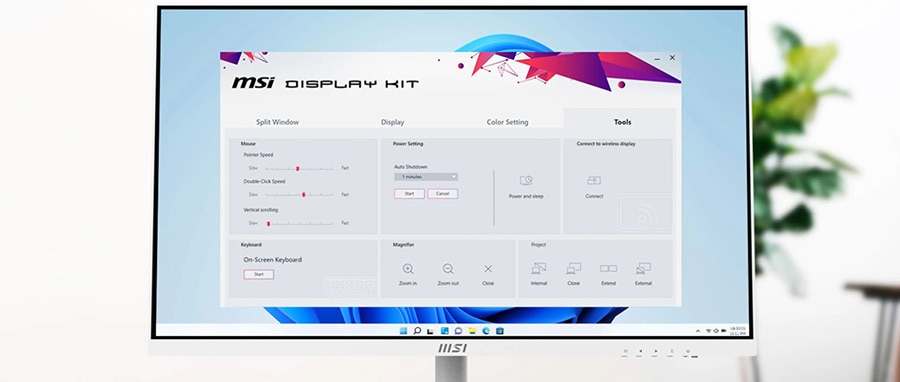Select the Internal projection mode icon
Viewport: 900px width, 382px height.
(x=539, y=268)
